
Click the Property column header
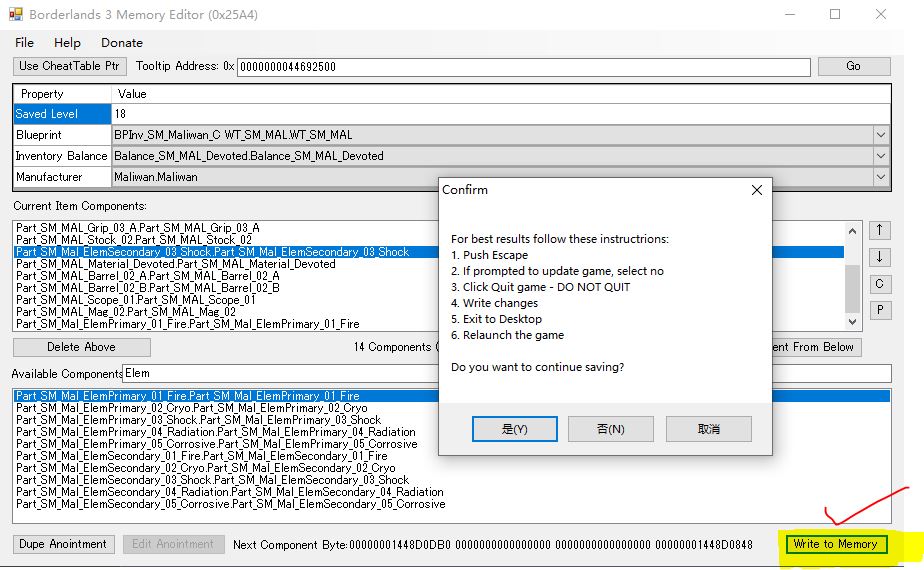[x=42, y=94]
